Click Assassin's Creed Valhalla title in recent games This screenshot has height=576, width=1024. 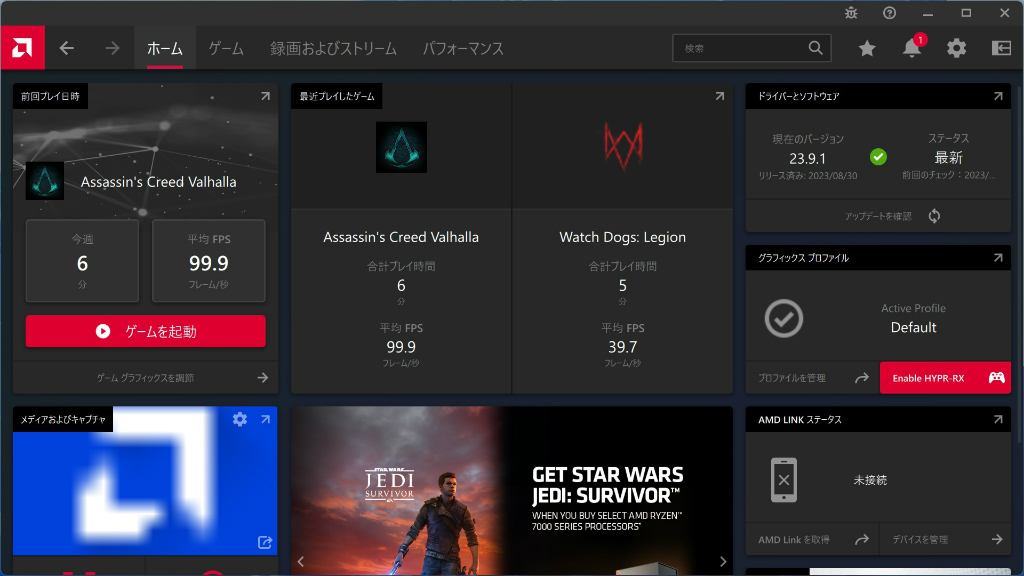pos(401,237)
